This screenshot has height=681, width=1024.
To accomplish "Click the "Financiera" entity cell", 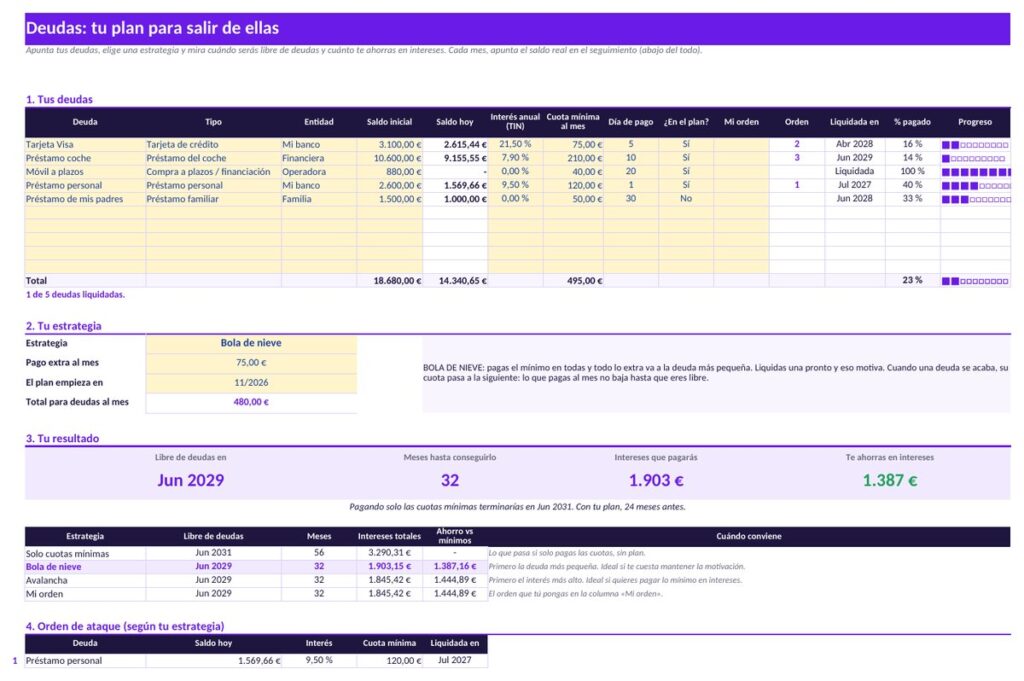I will [319, 158].
